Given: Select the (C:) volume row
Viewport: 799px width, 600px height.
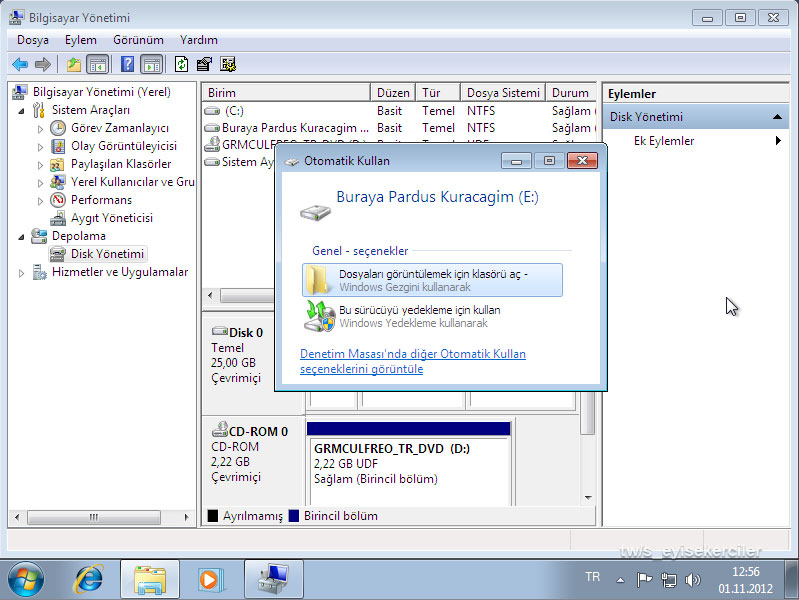Looking at the screenshot, I should point(399,111).
